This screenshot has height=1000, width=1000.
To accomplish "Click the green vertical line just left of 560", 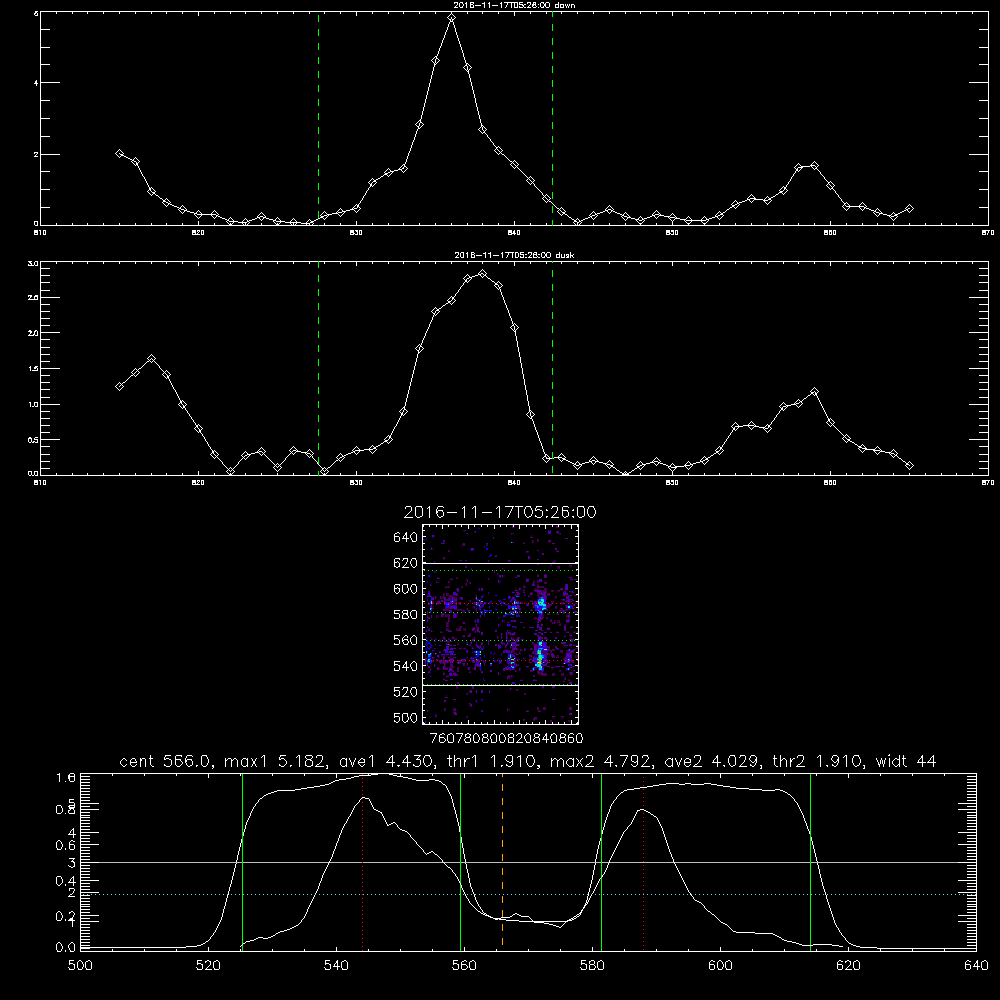I will pyautogui.click(x=460, y=860).
